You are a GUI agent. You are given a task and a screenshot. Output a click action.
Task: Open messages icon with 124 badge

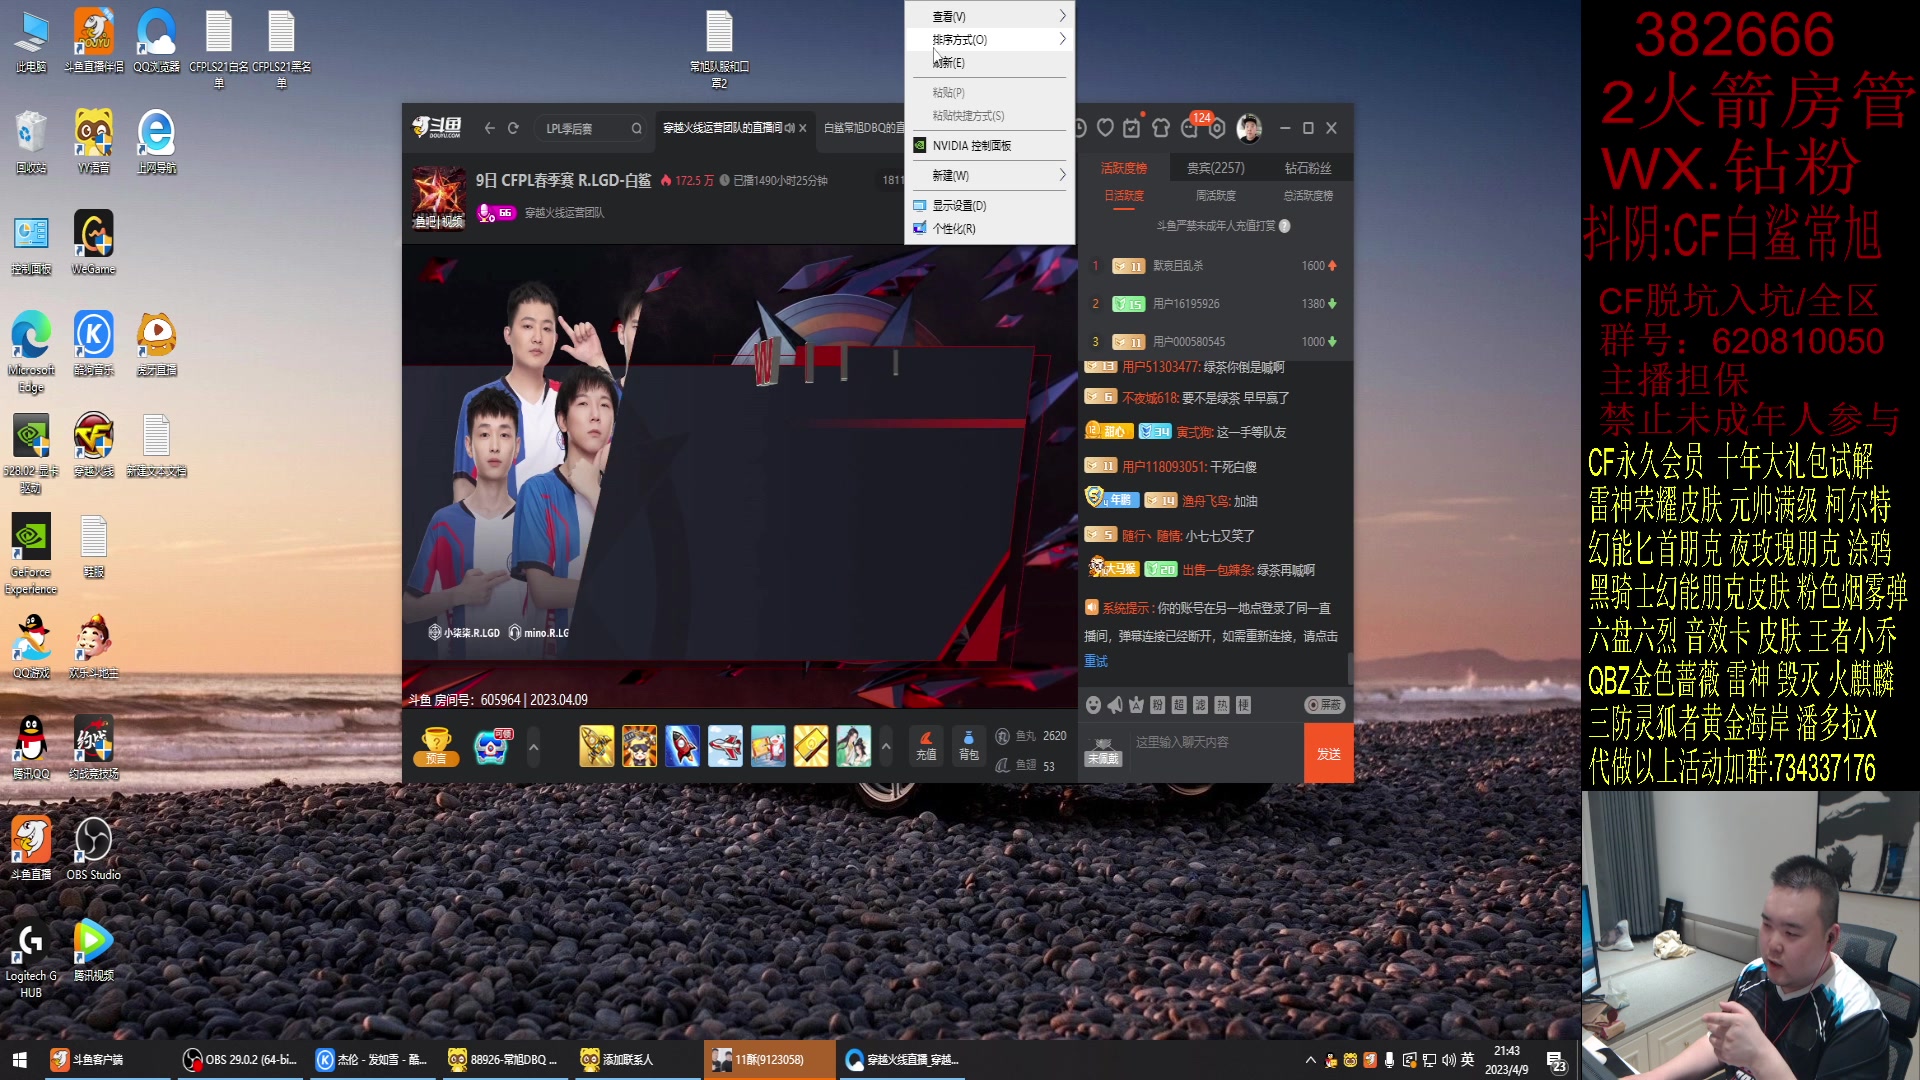1190,128
